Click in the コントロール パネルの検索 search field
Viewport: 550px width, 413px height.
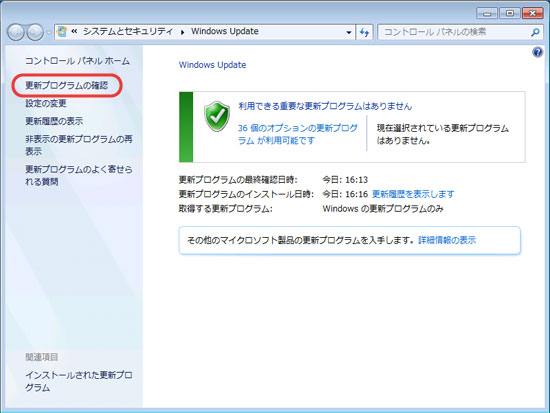click(x=455, y=32)
